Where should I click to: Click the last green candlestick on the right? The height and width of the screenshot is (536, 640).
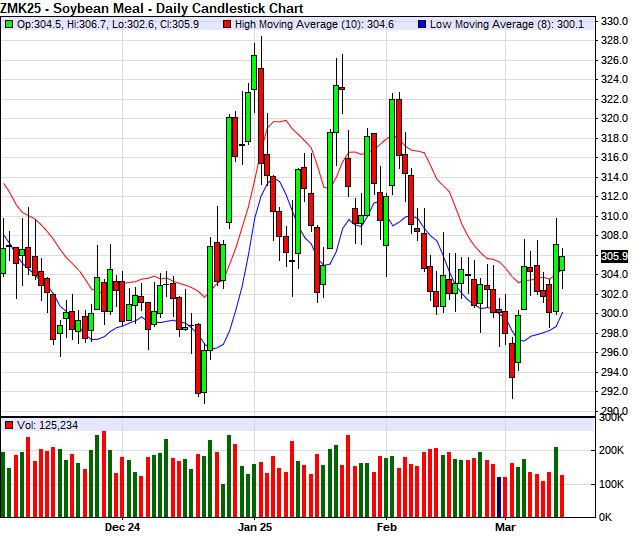(563, 263)
